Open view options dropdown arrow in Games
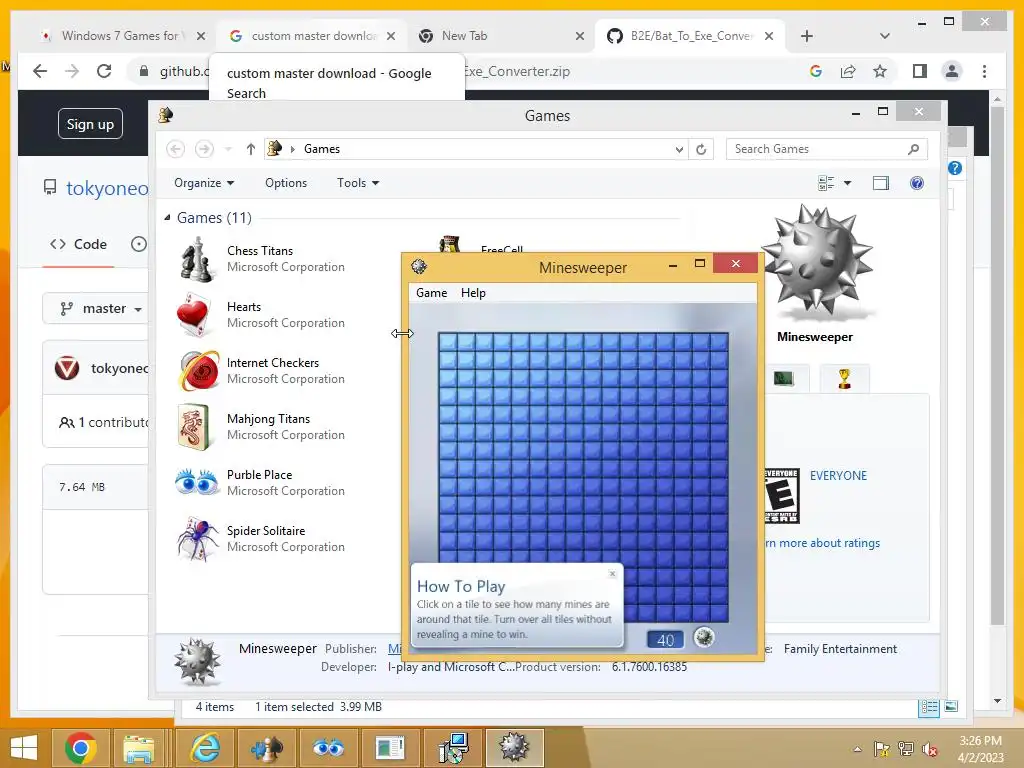 [848, 183]
